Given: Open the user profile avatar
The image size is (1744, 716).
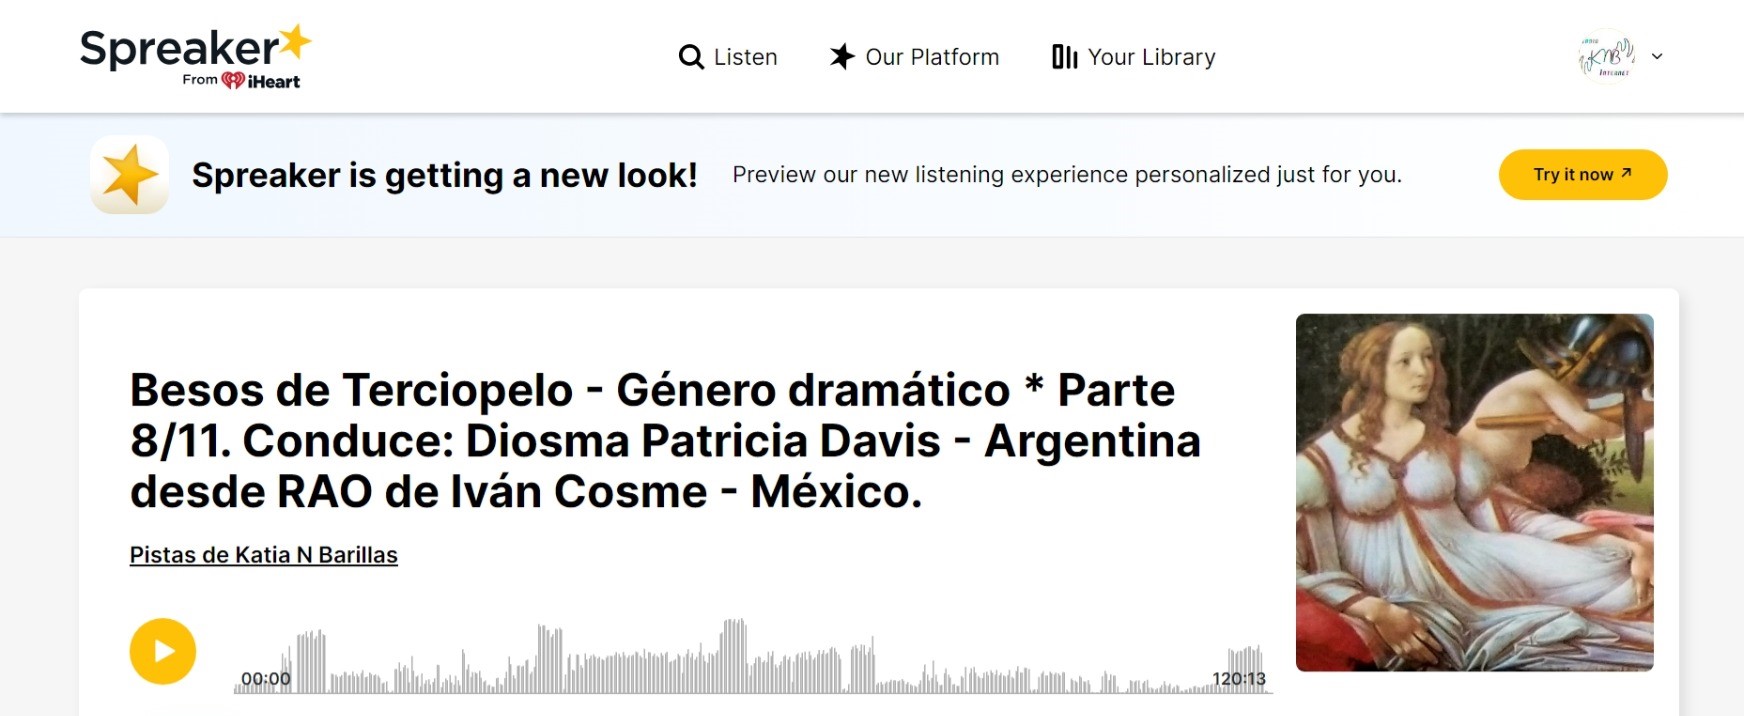Looking at the screenshot, I should pos(1606,56).
